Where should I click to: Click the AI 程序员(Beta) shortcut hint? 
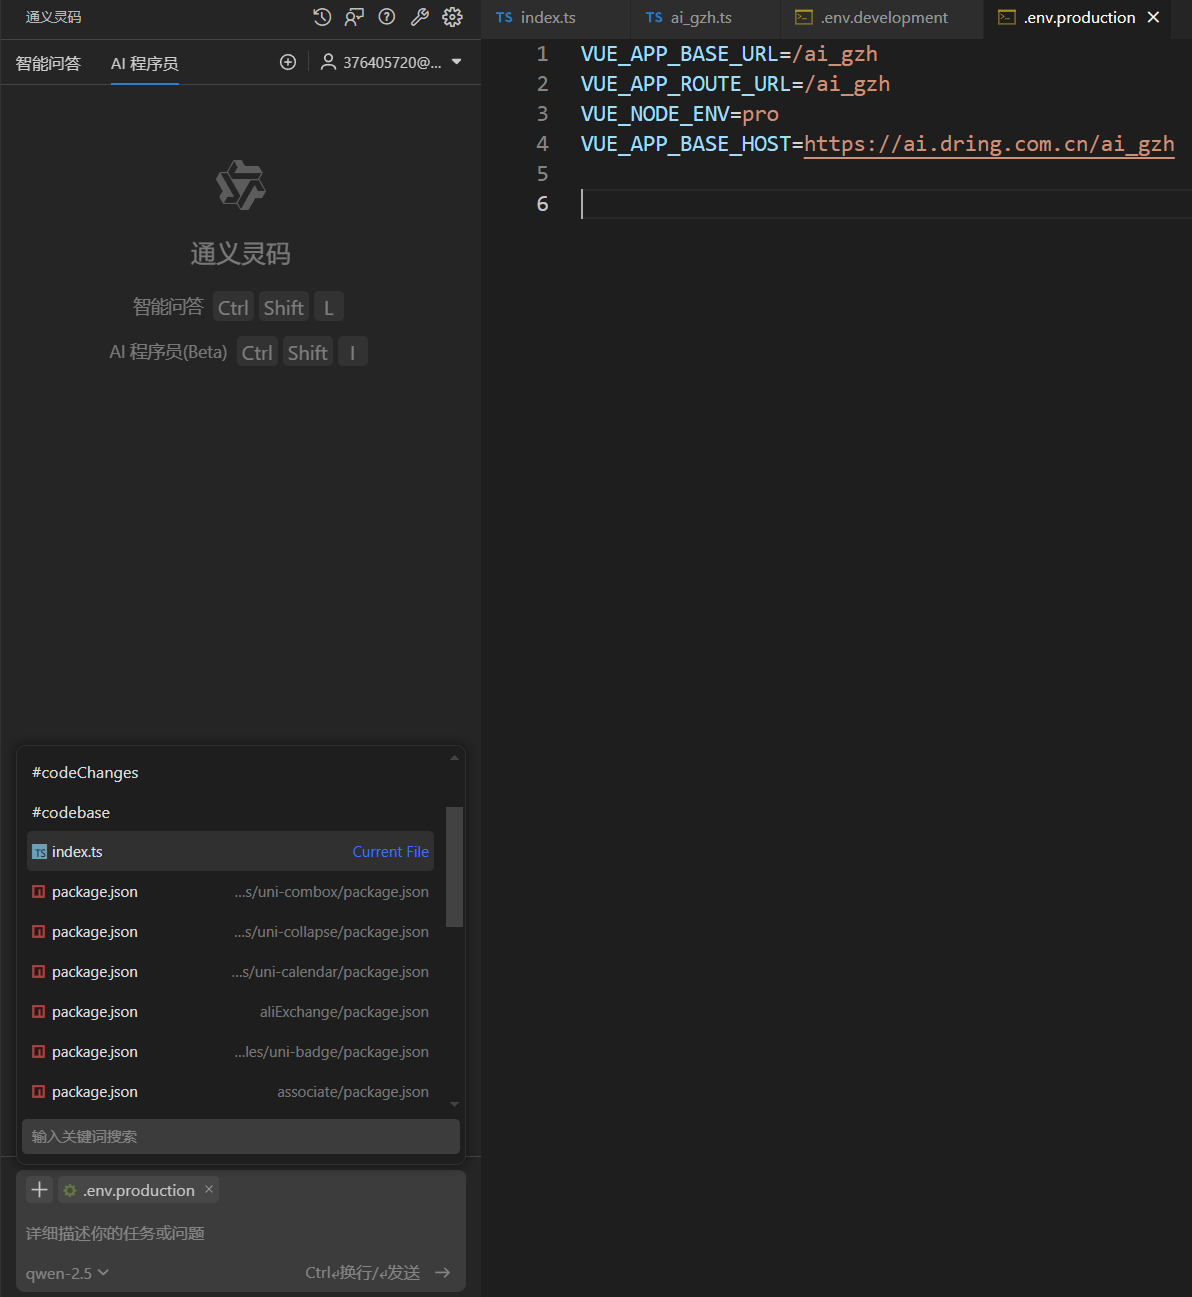pyautogui.click(x=238, y=352)
